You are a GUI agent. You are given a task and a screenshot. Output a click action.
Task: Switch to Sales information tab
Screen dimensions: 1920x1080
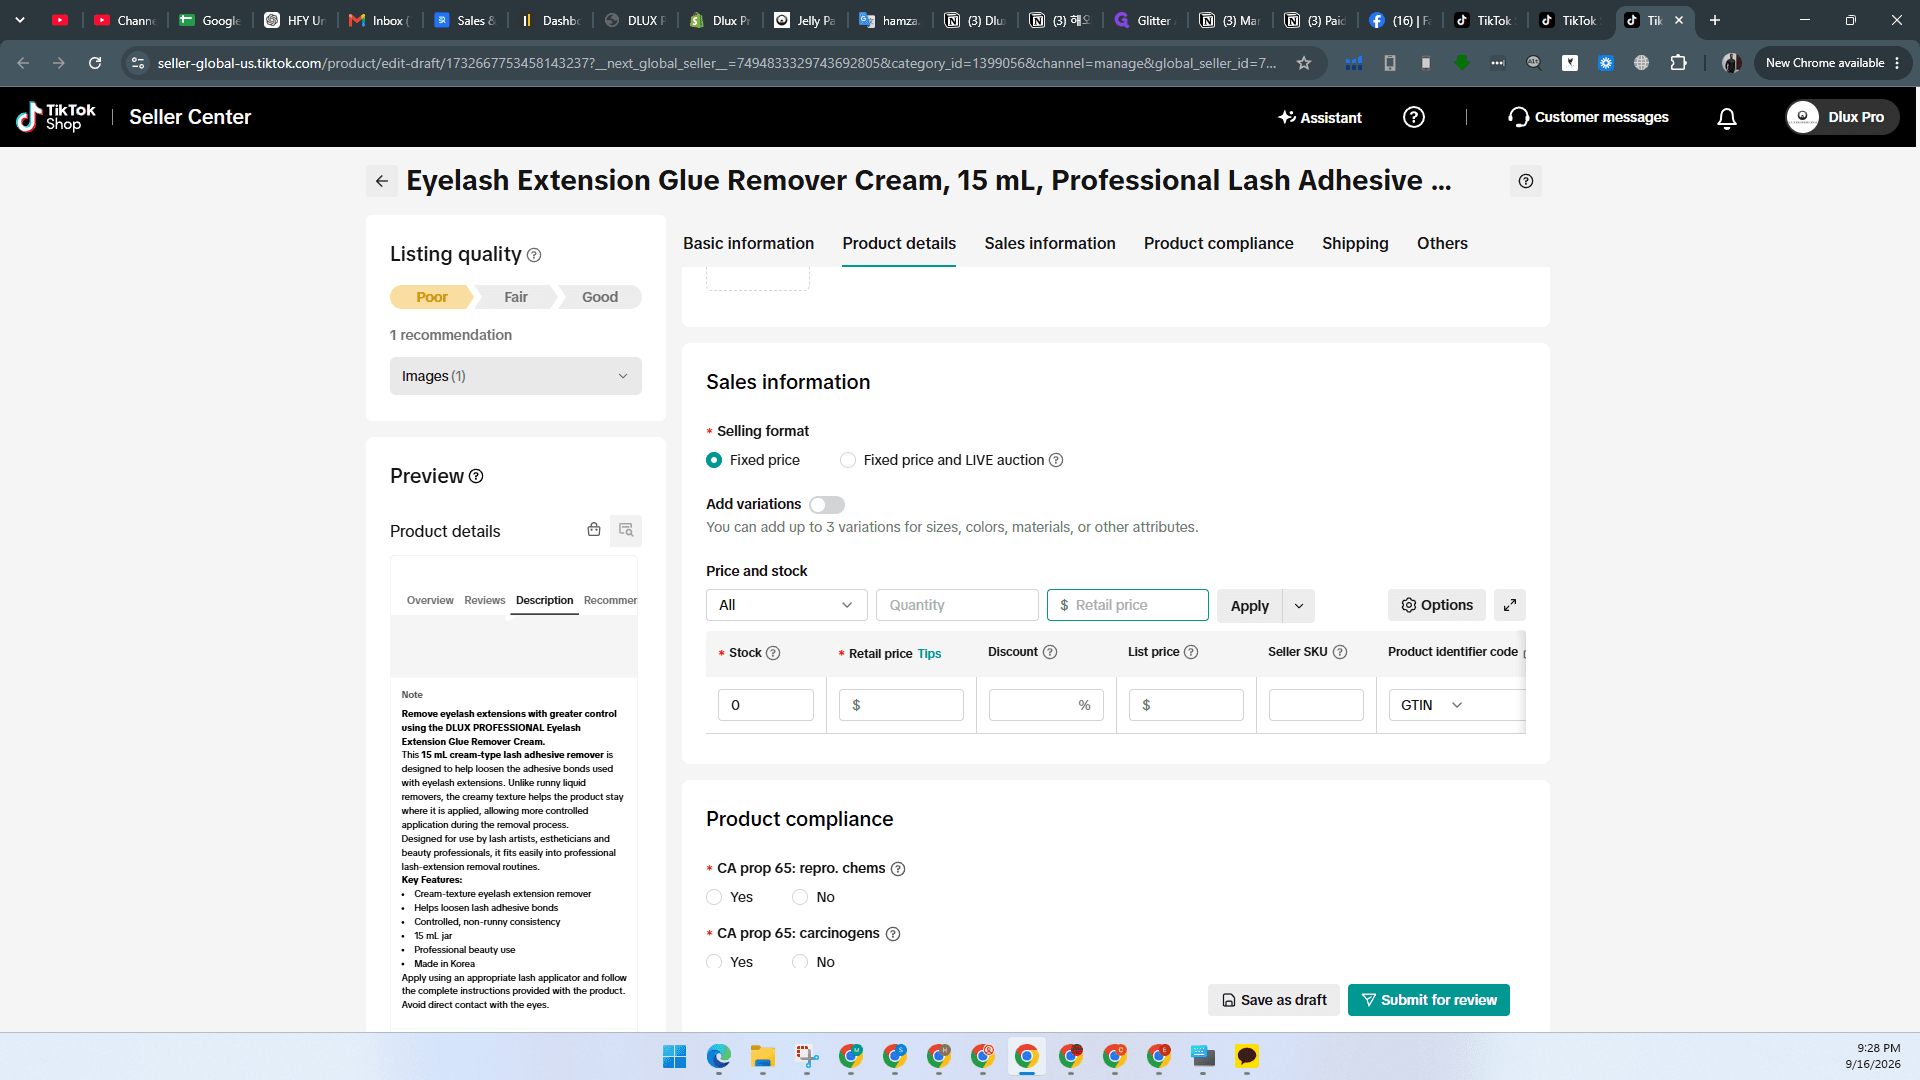[x=1050, y=243]
